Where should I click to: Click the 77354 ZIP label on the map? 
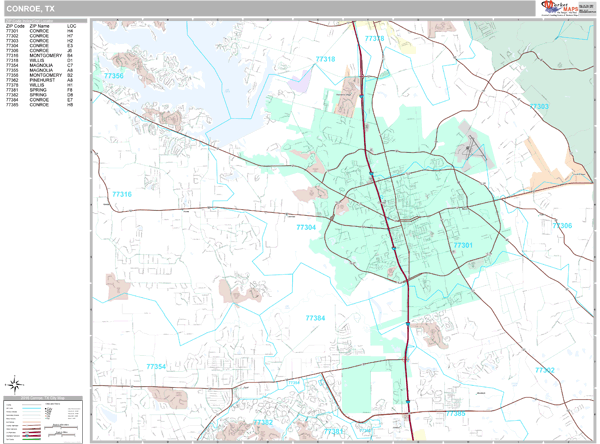[x=156, y=367]
